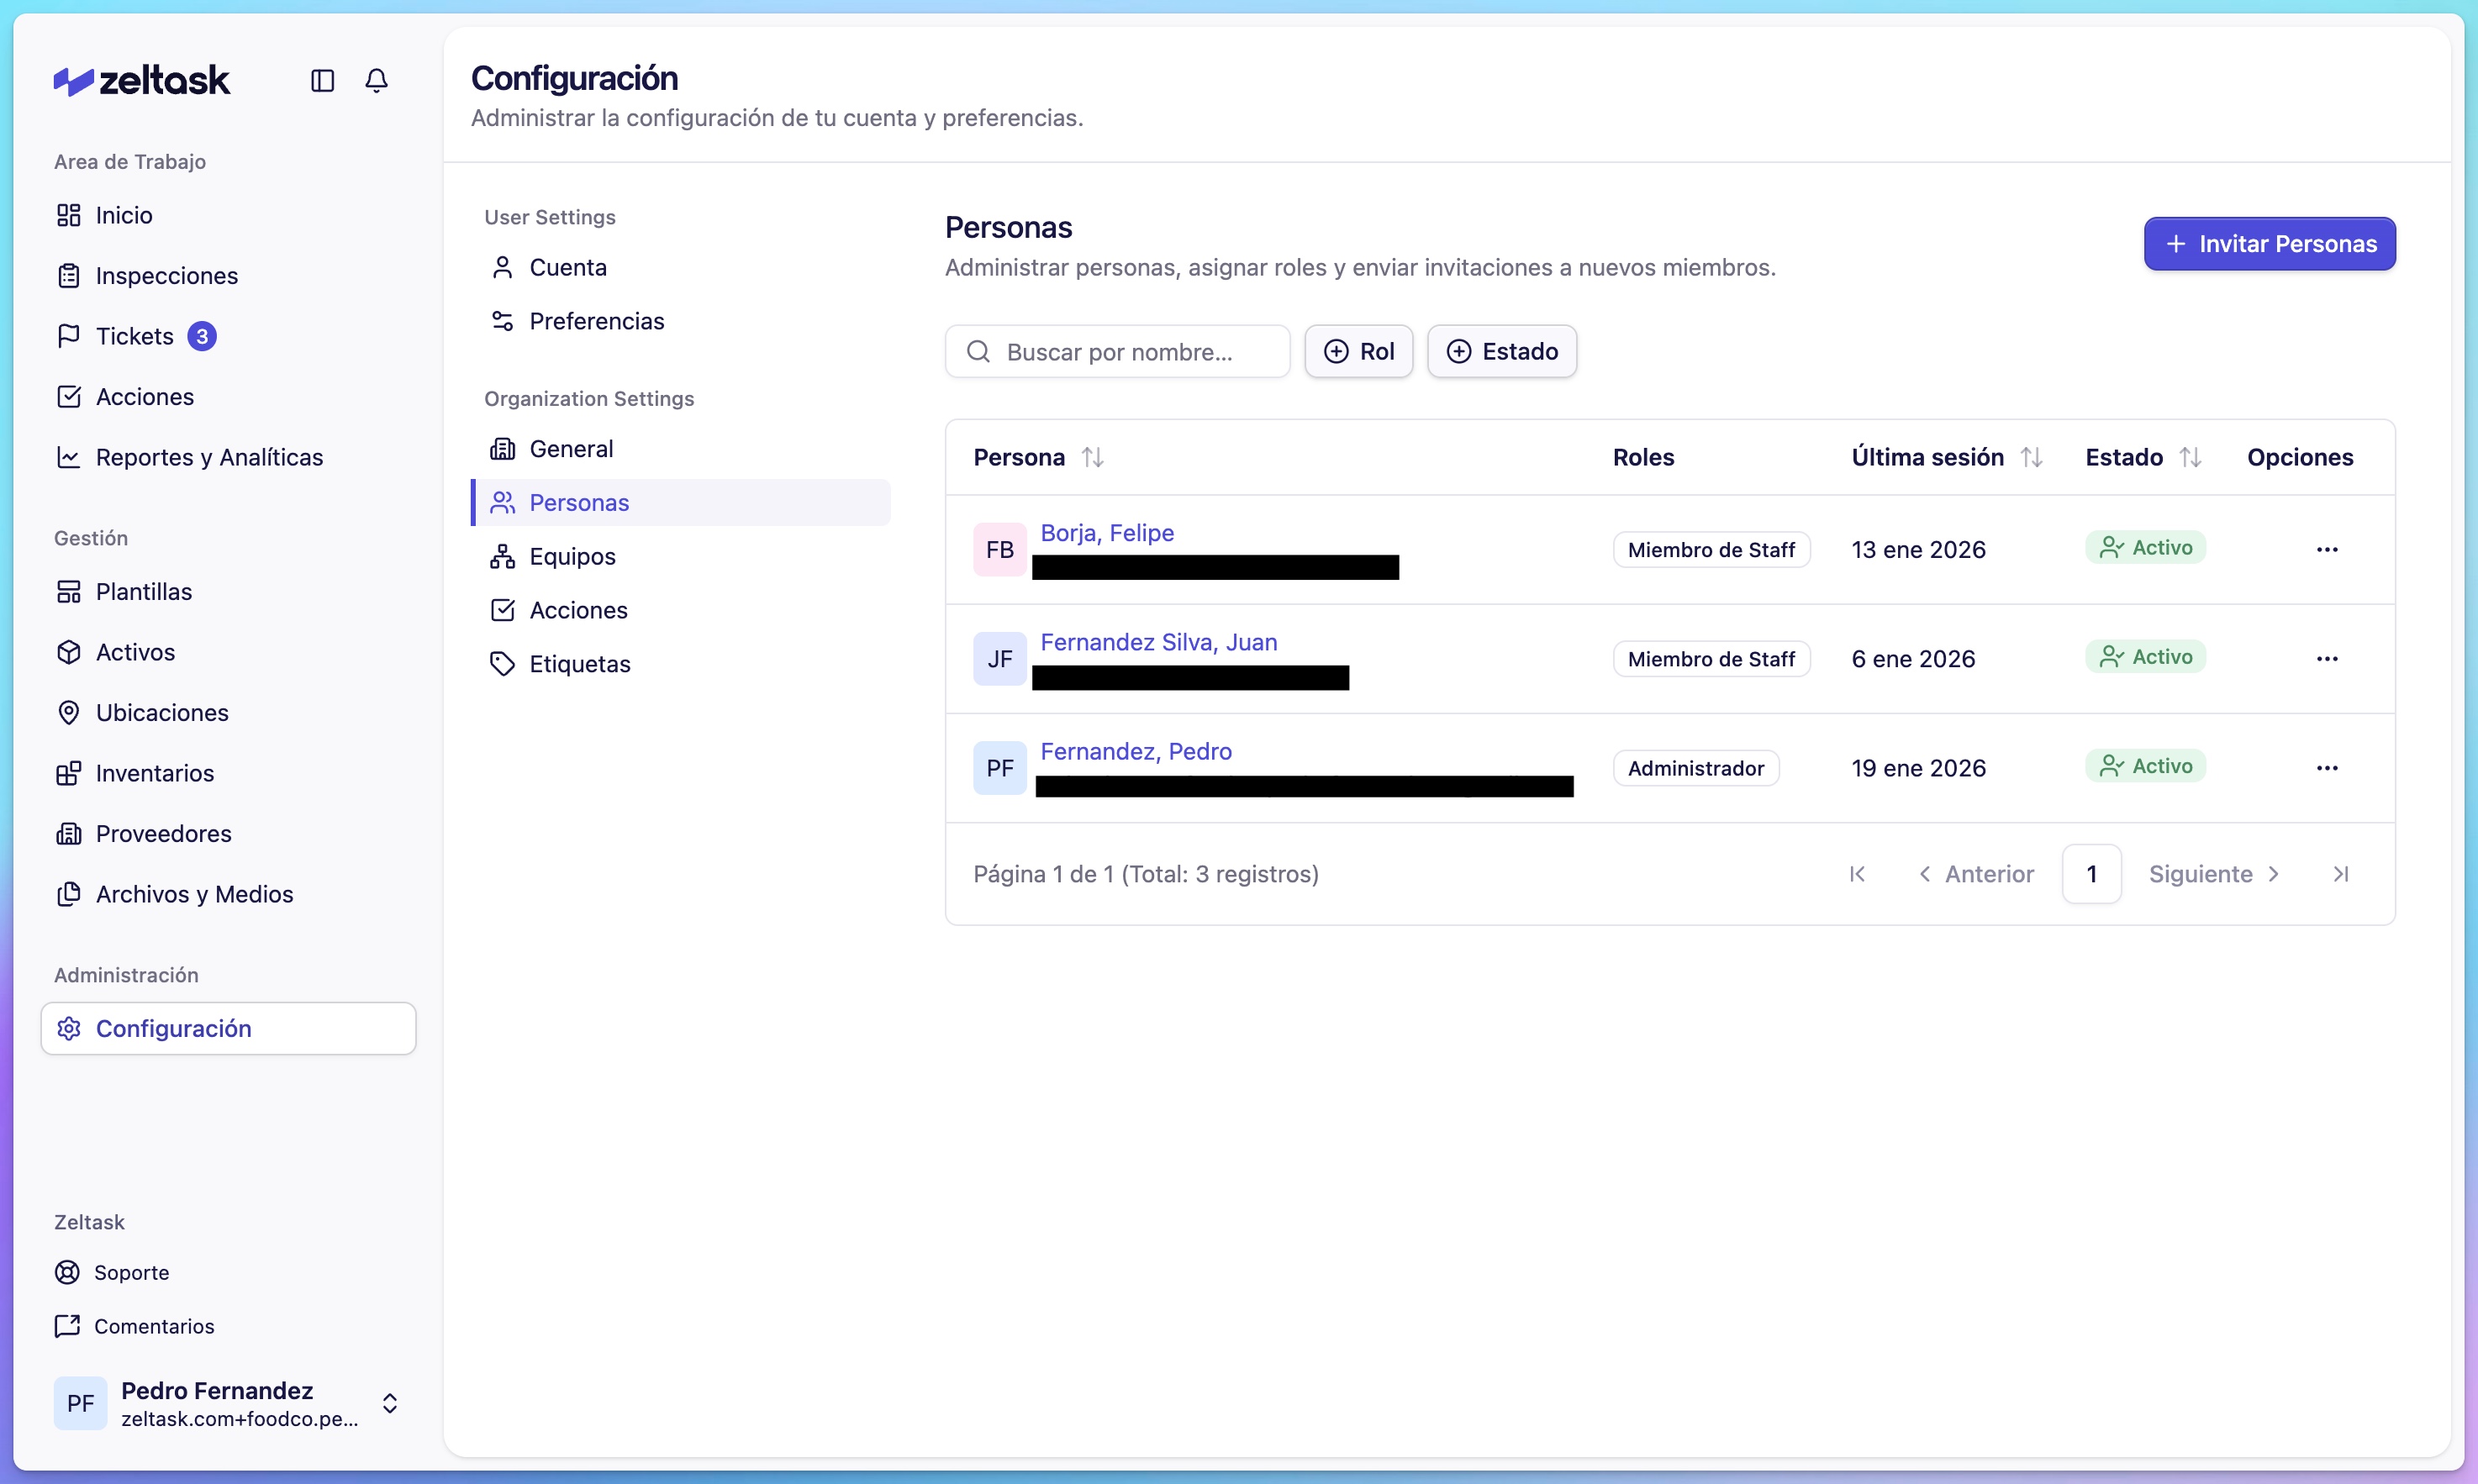Open Fernandez Silva, Juan profile link
The height and width of the screenshot is (1484, 2478).
[1158, 642]
